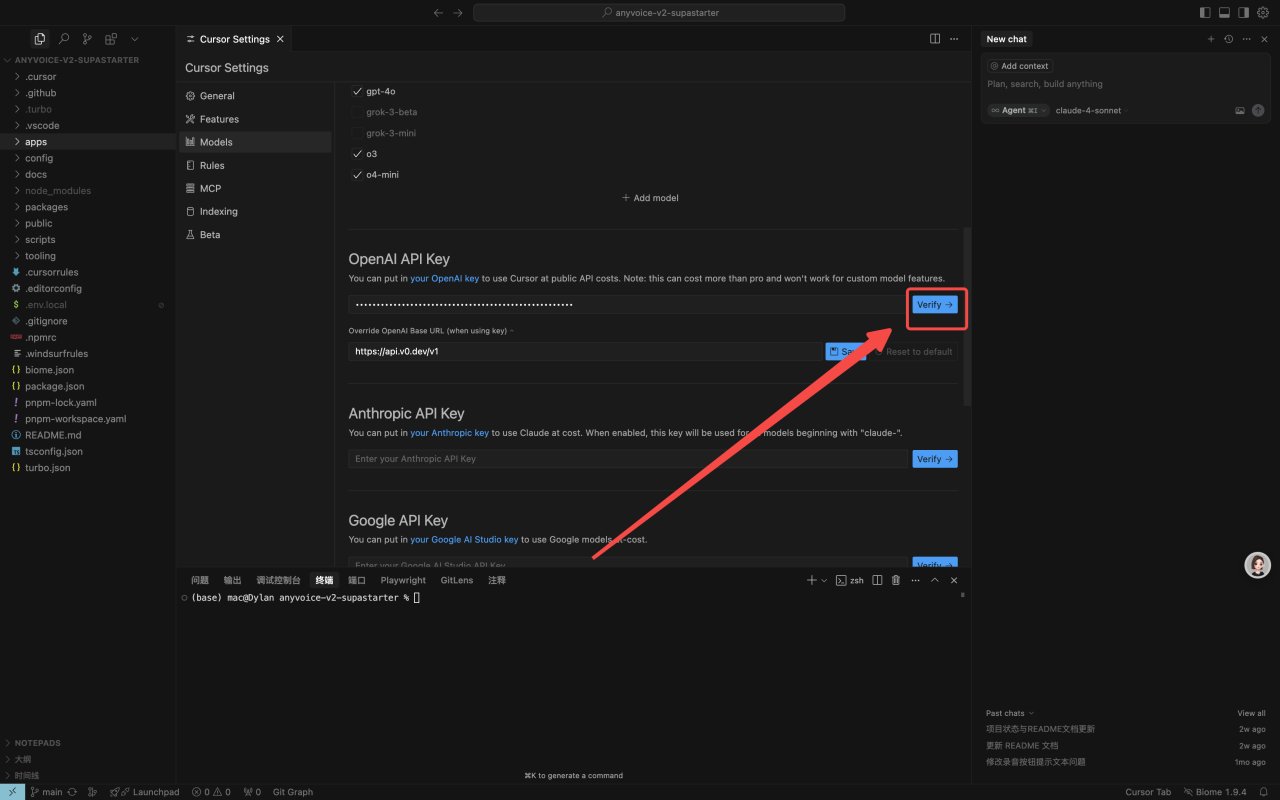The image size is (1280, 800).
Task: Expand the Past chats list
Action: (1010, 713)
